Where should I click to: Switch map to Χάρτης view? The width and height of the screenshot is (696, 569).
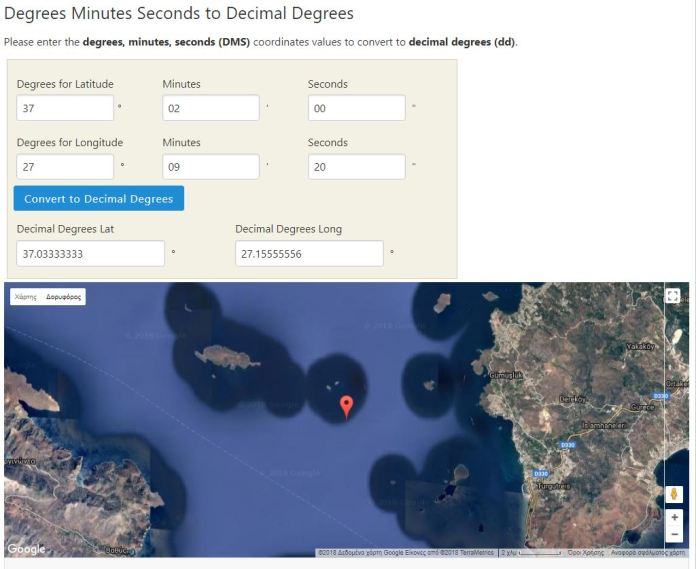click(25, 297)
